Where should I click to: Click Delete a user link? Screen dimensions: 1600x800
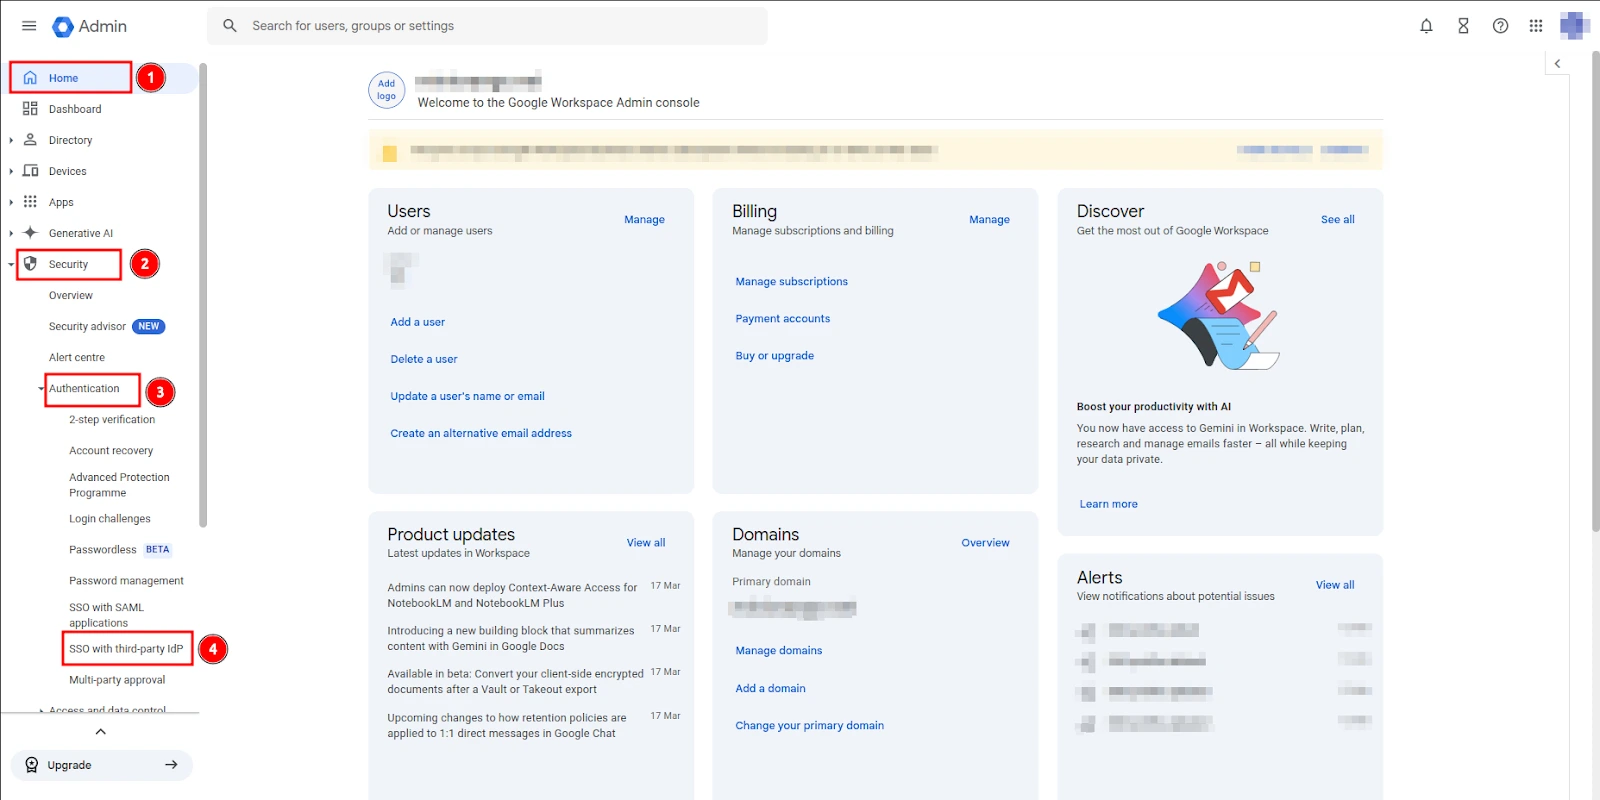point(424,359)
